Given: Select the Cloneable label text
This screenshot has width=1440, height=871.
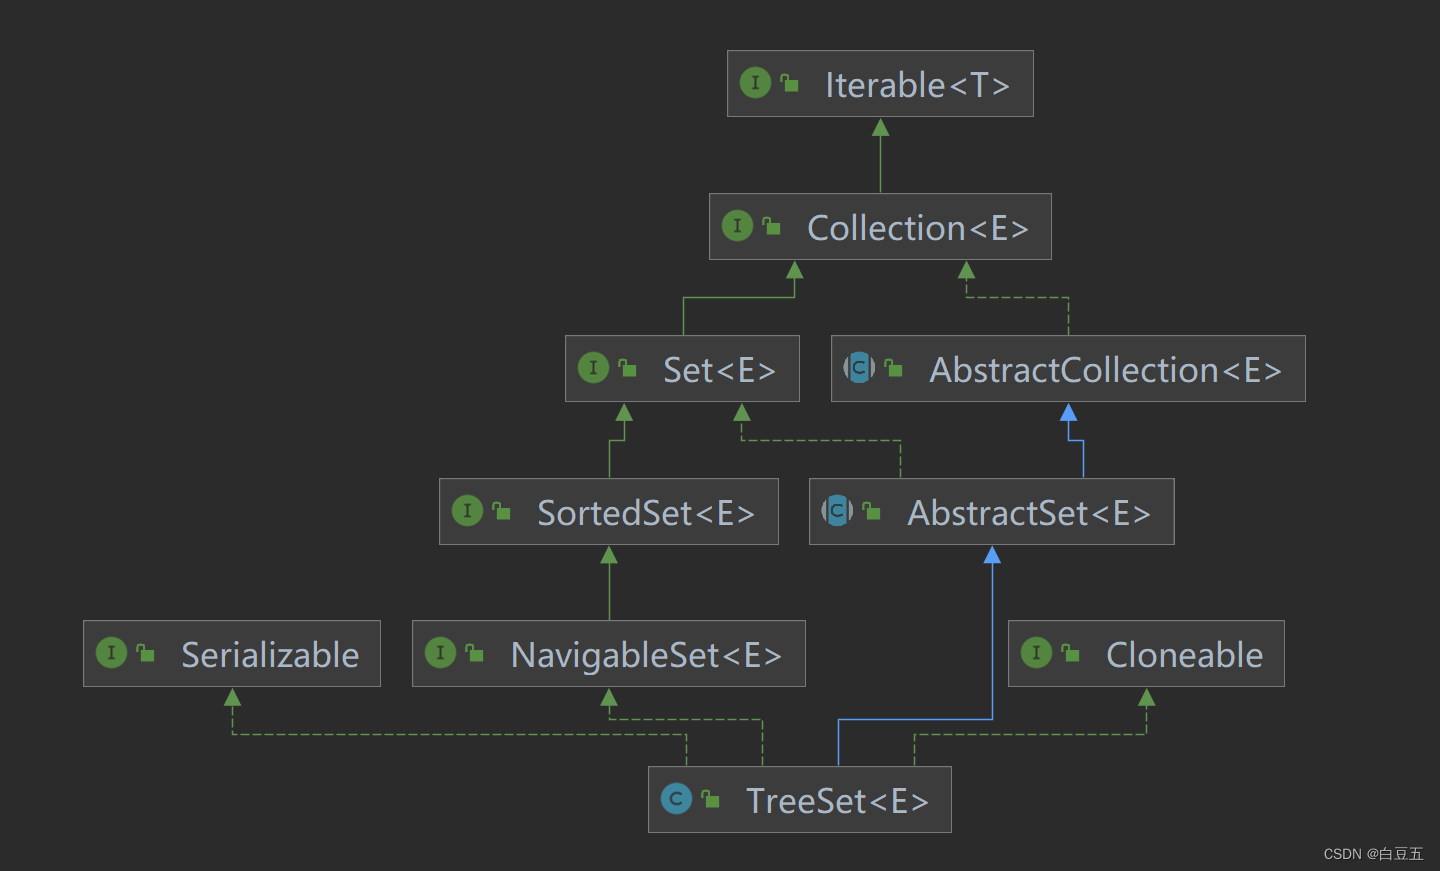Looking at the screenshot, I should click(x=1184, y=655).
